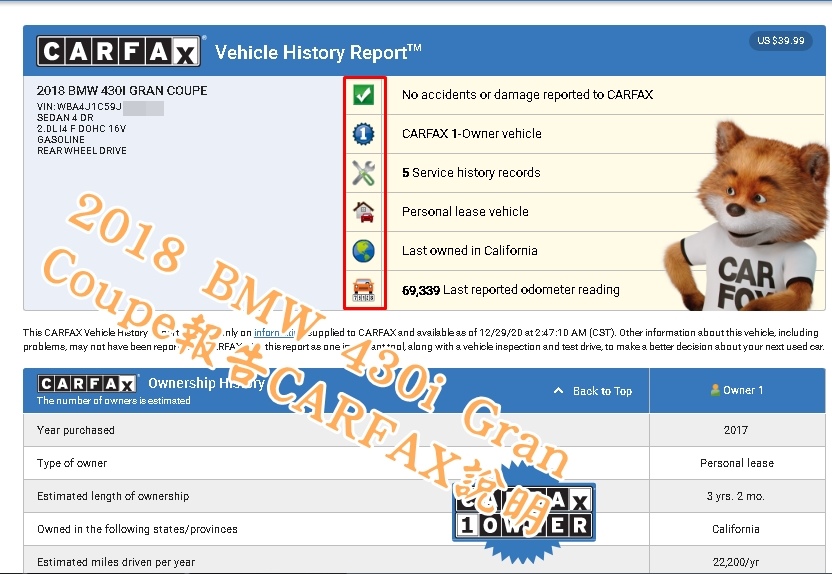Click the house and car personal lease icon
The image size is (832, 574).
click(x=363, y=212)
